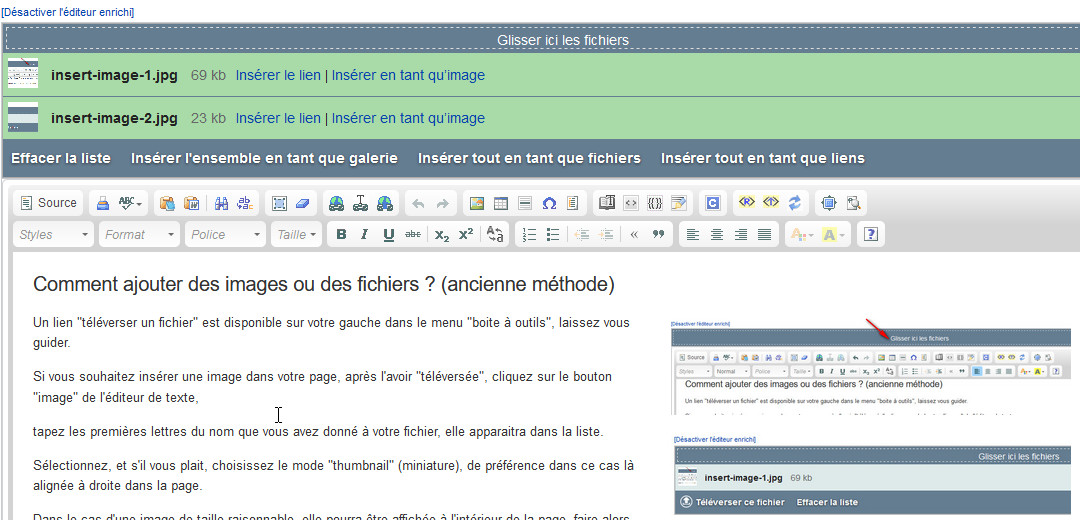This screenshot has width=1080, height=520.
Task: Click 'Effacer la liste' in the upload bar
Action: 61,158
